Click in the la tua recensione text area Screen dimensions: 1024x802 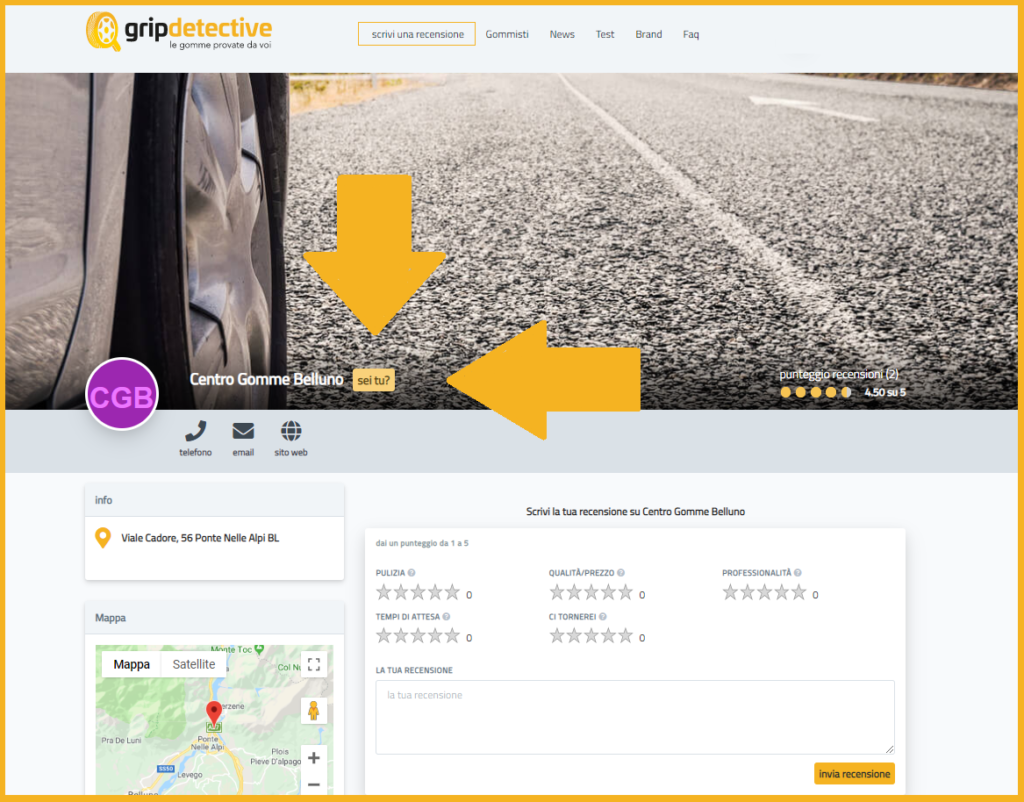pos(634,716)
